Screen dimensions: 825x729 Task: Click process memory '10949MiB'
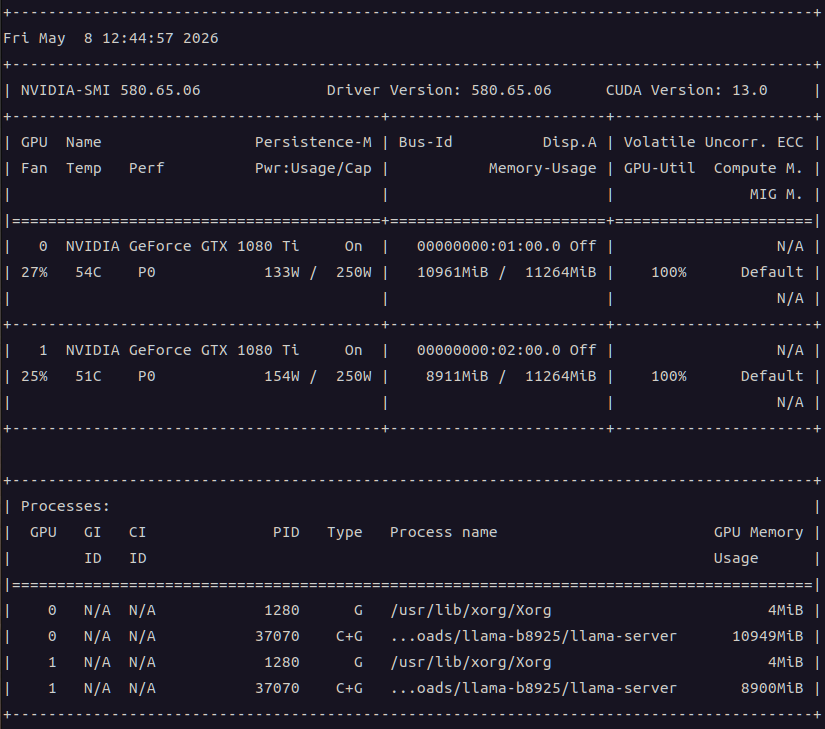coord(768,636)
